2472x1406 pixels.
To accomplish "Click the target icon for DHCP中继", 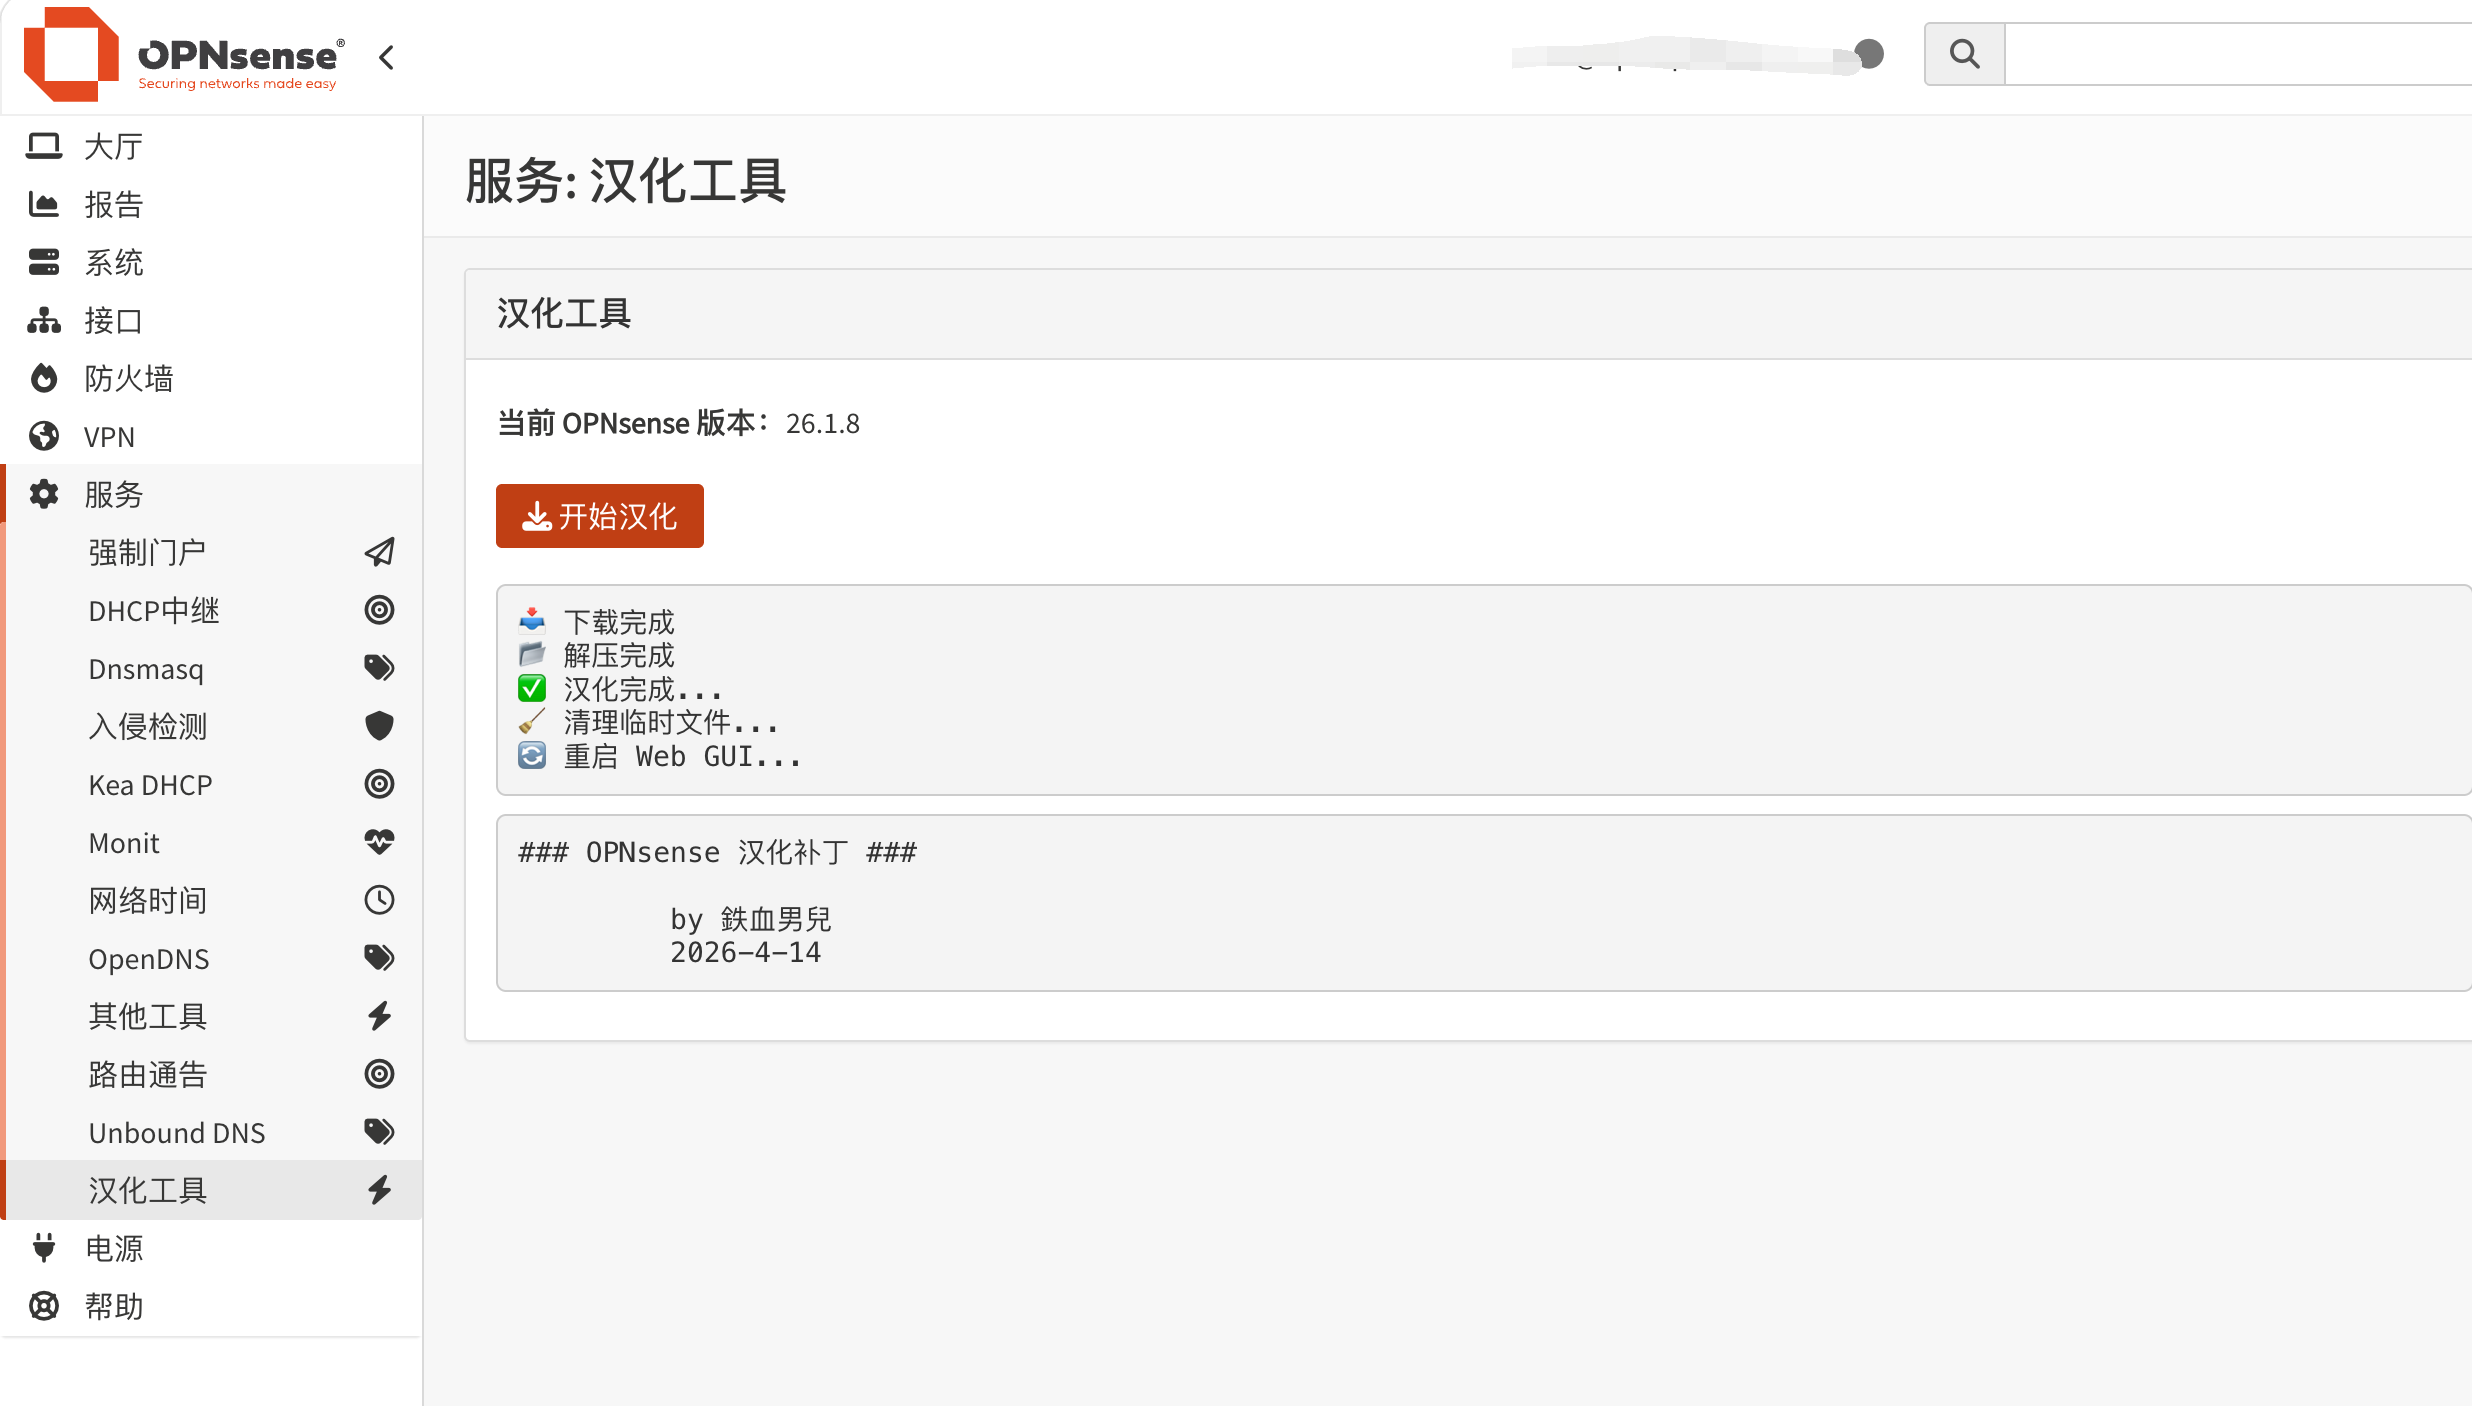I will tap(379, 610).
